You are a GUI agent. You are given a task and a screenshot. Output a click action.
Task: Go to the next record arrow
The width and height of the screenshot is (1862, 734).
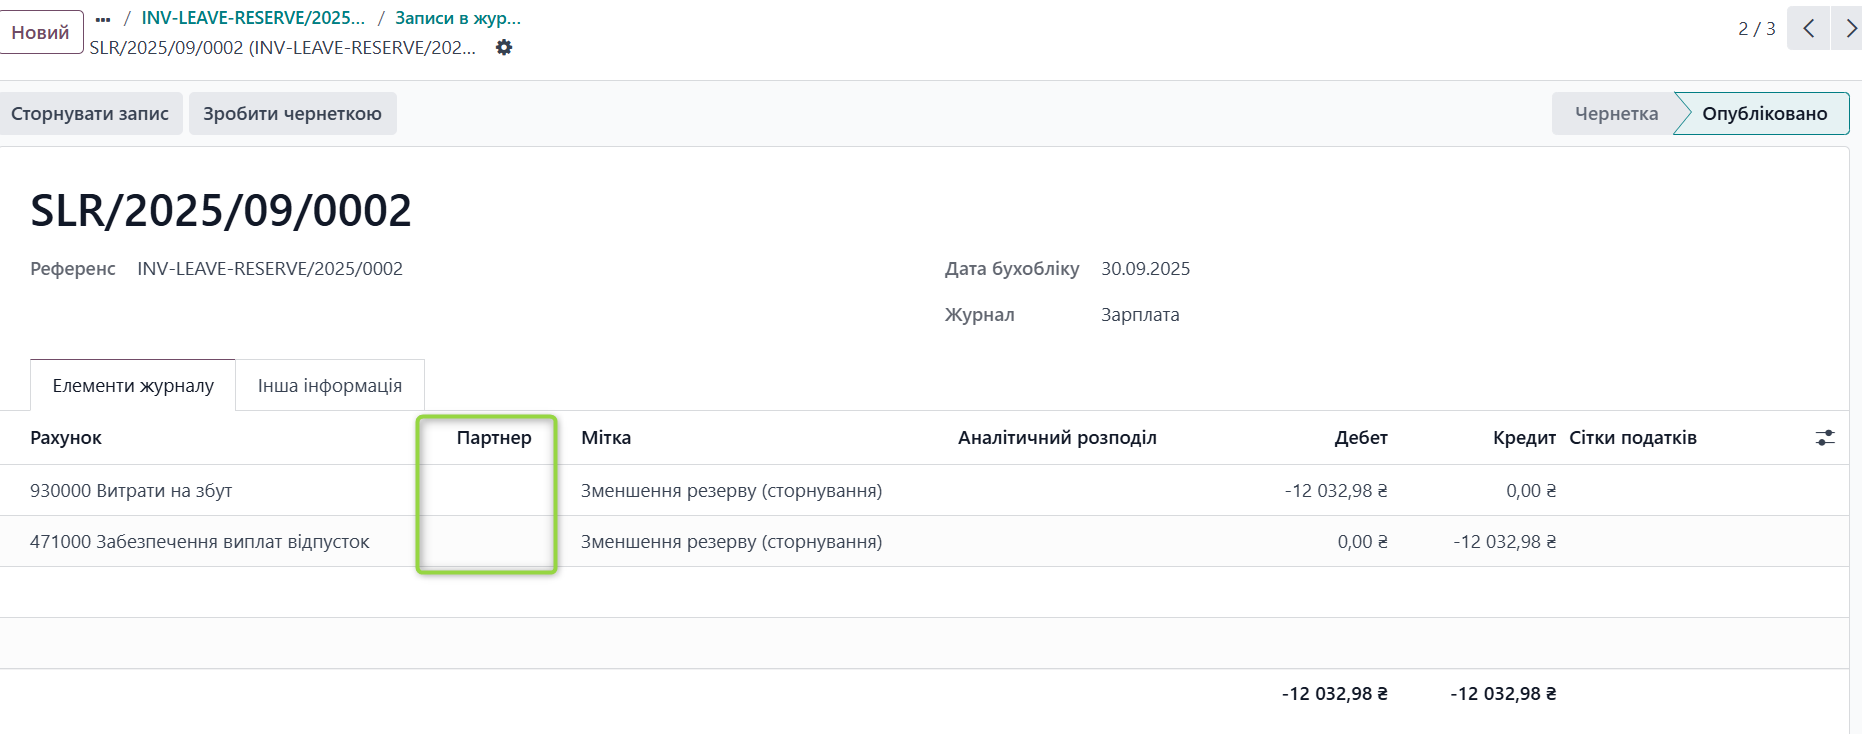pos(1849,29)
